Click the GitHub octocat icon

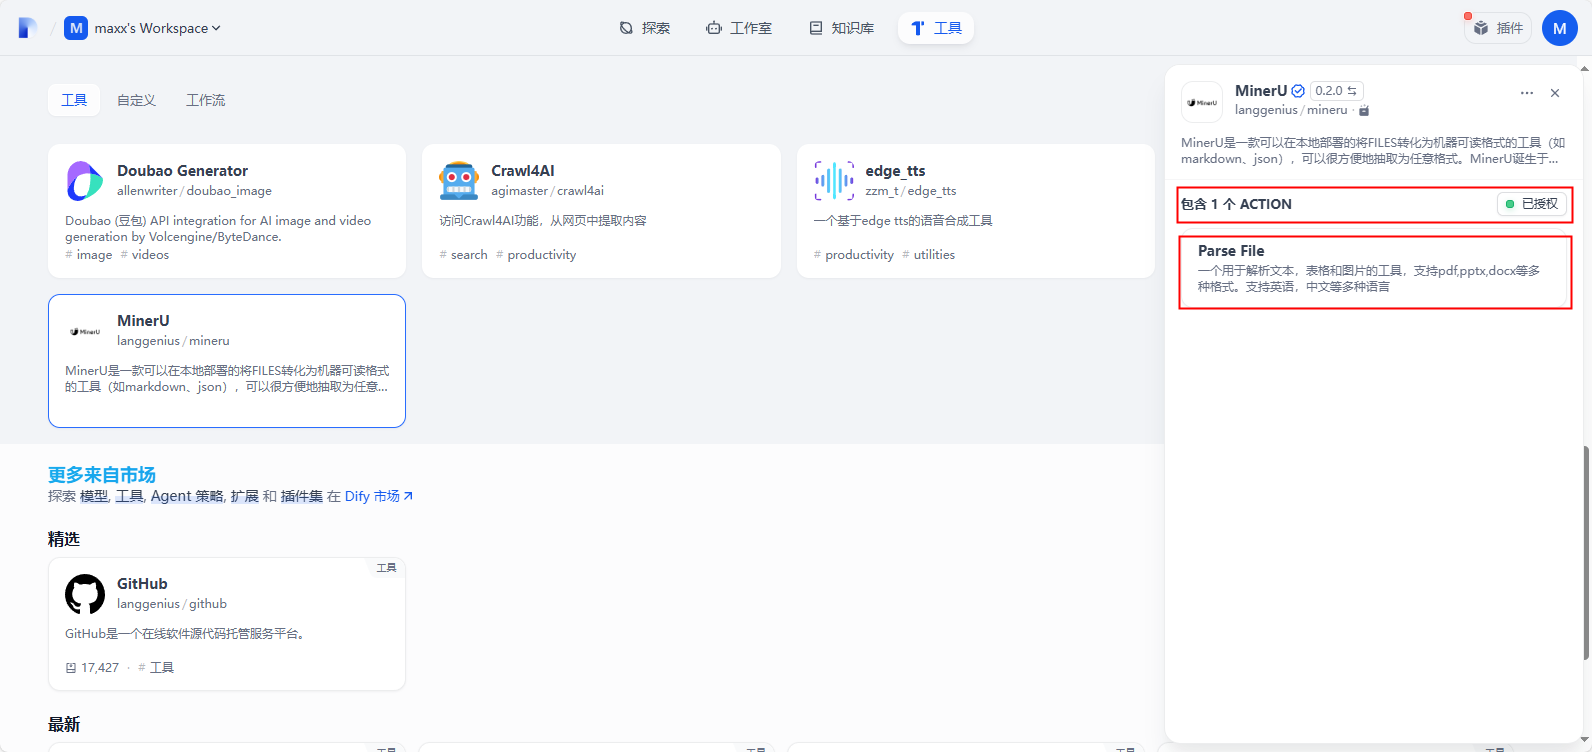coord(85,594)
